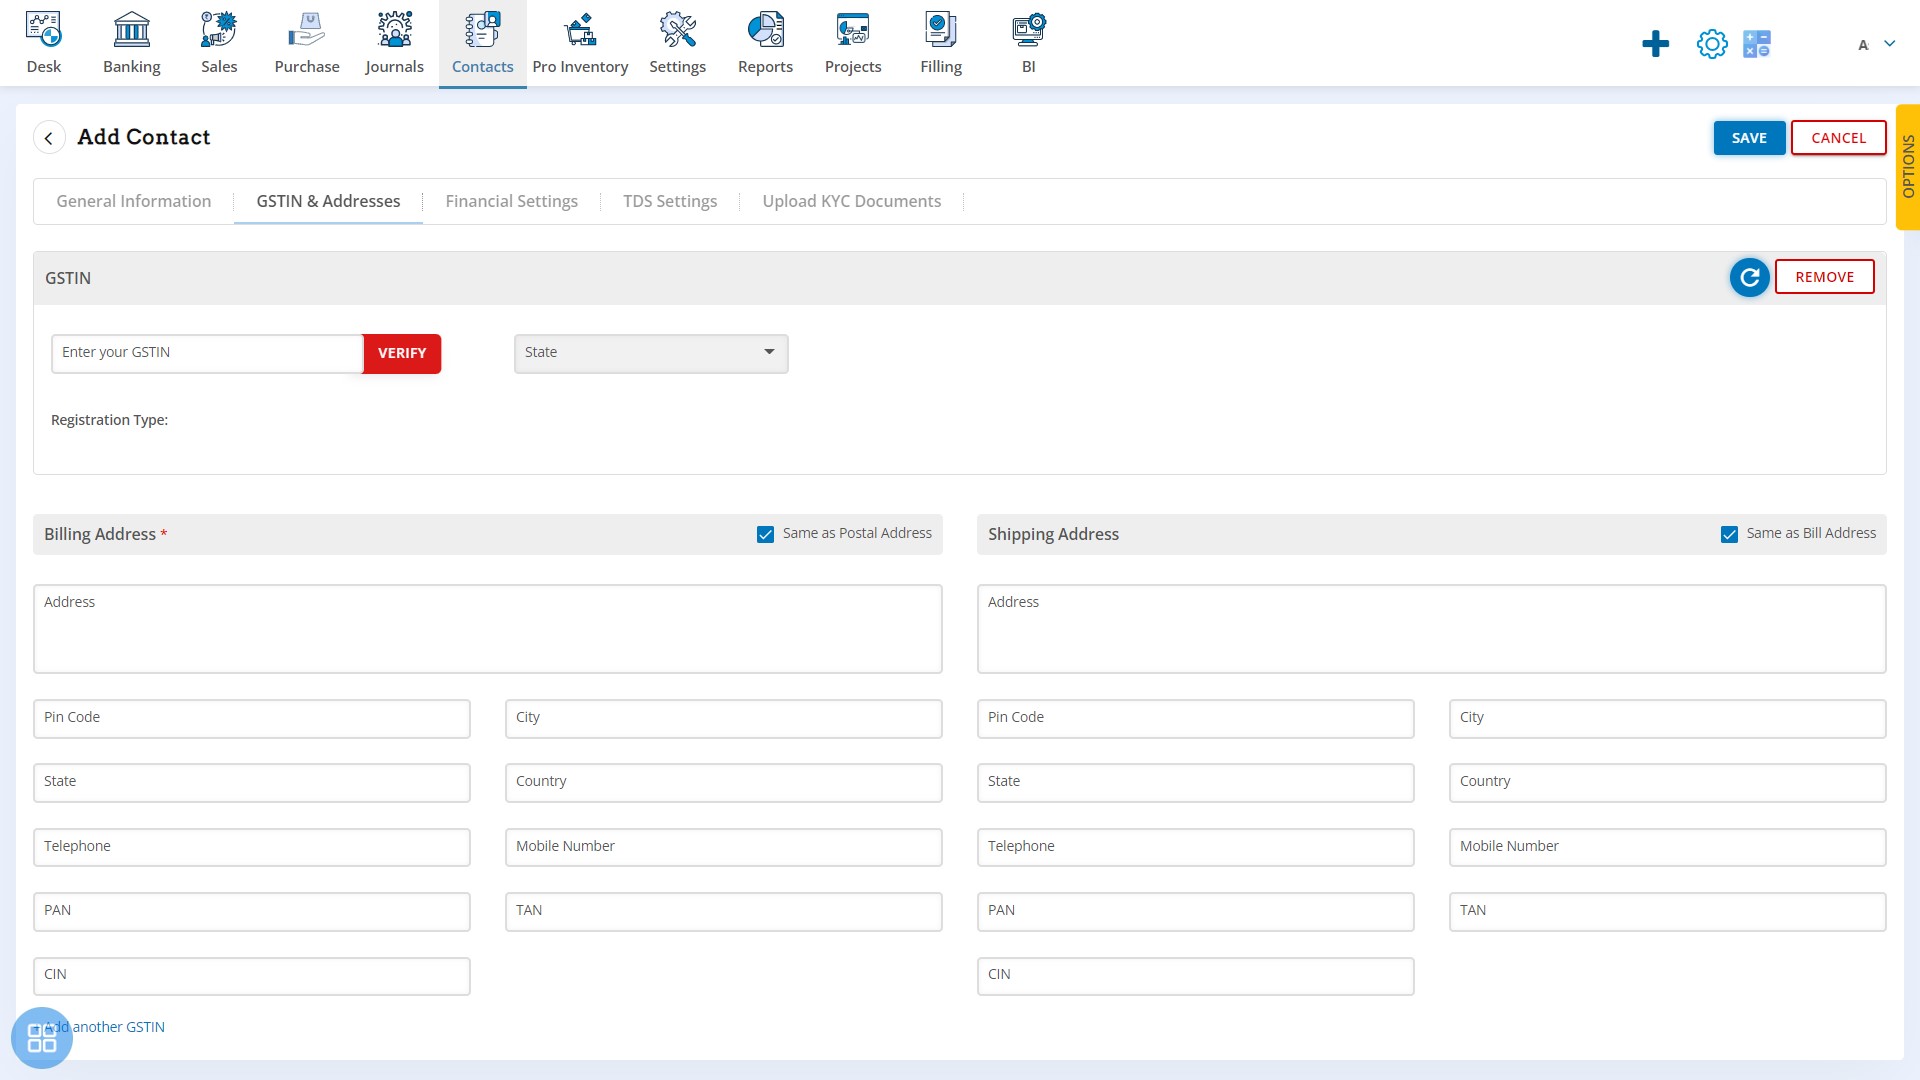1920x1080 pixels.
Task: Focus the Enter your GSTIN field
Action: pyautogui.click(x=207, y=353)
